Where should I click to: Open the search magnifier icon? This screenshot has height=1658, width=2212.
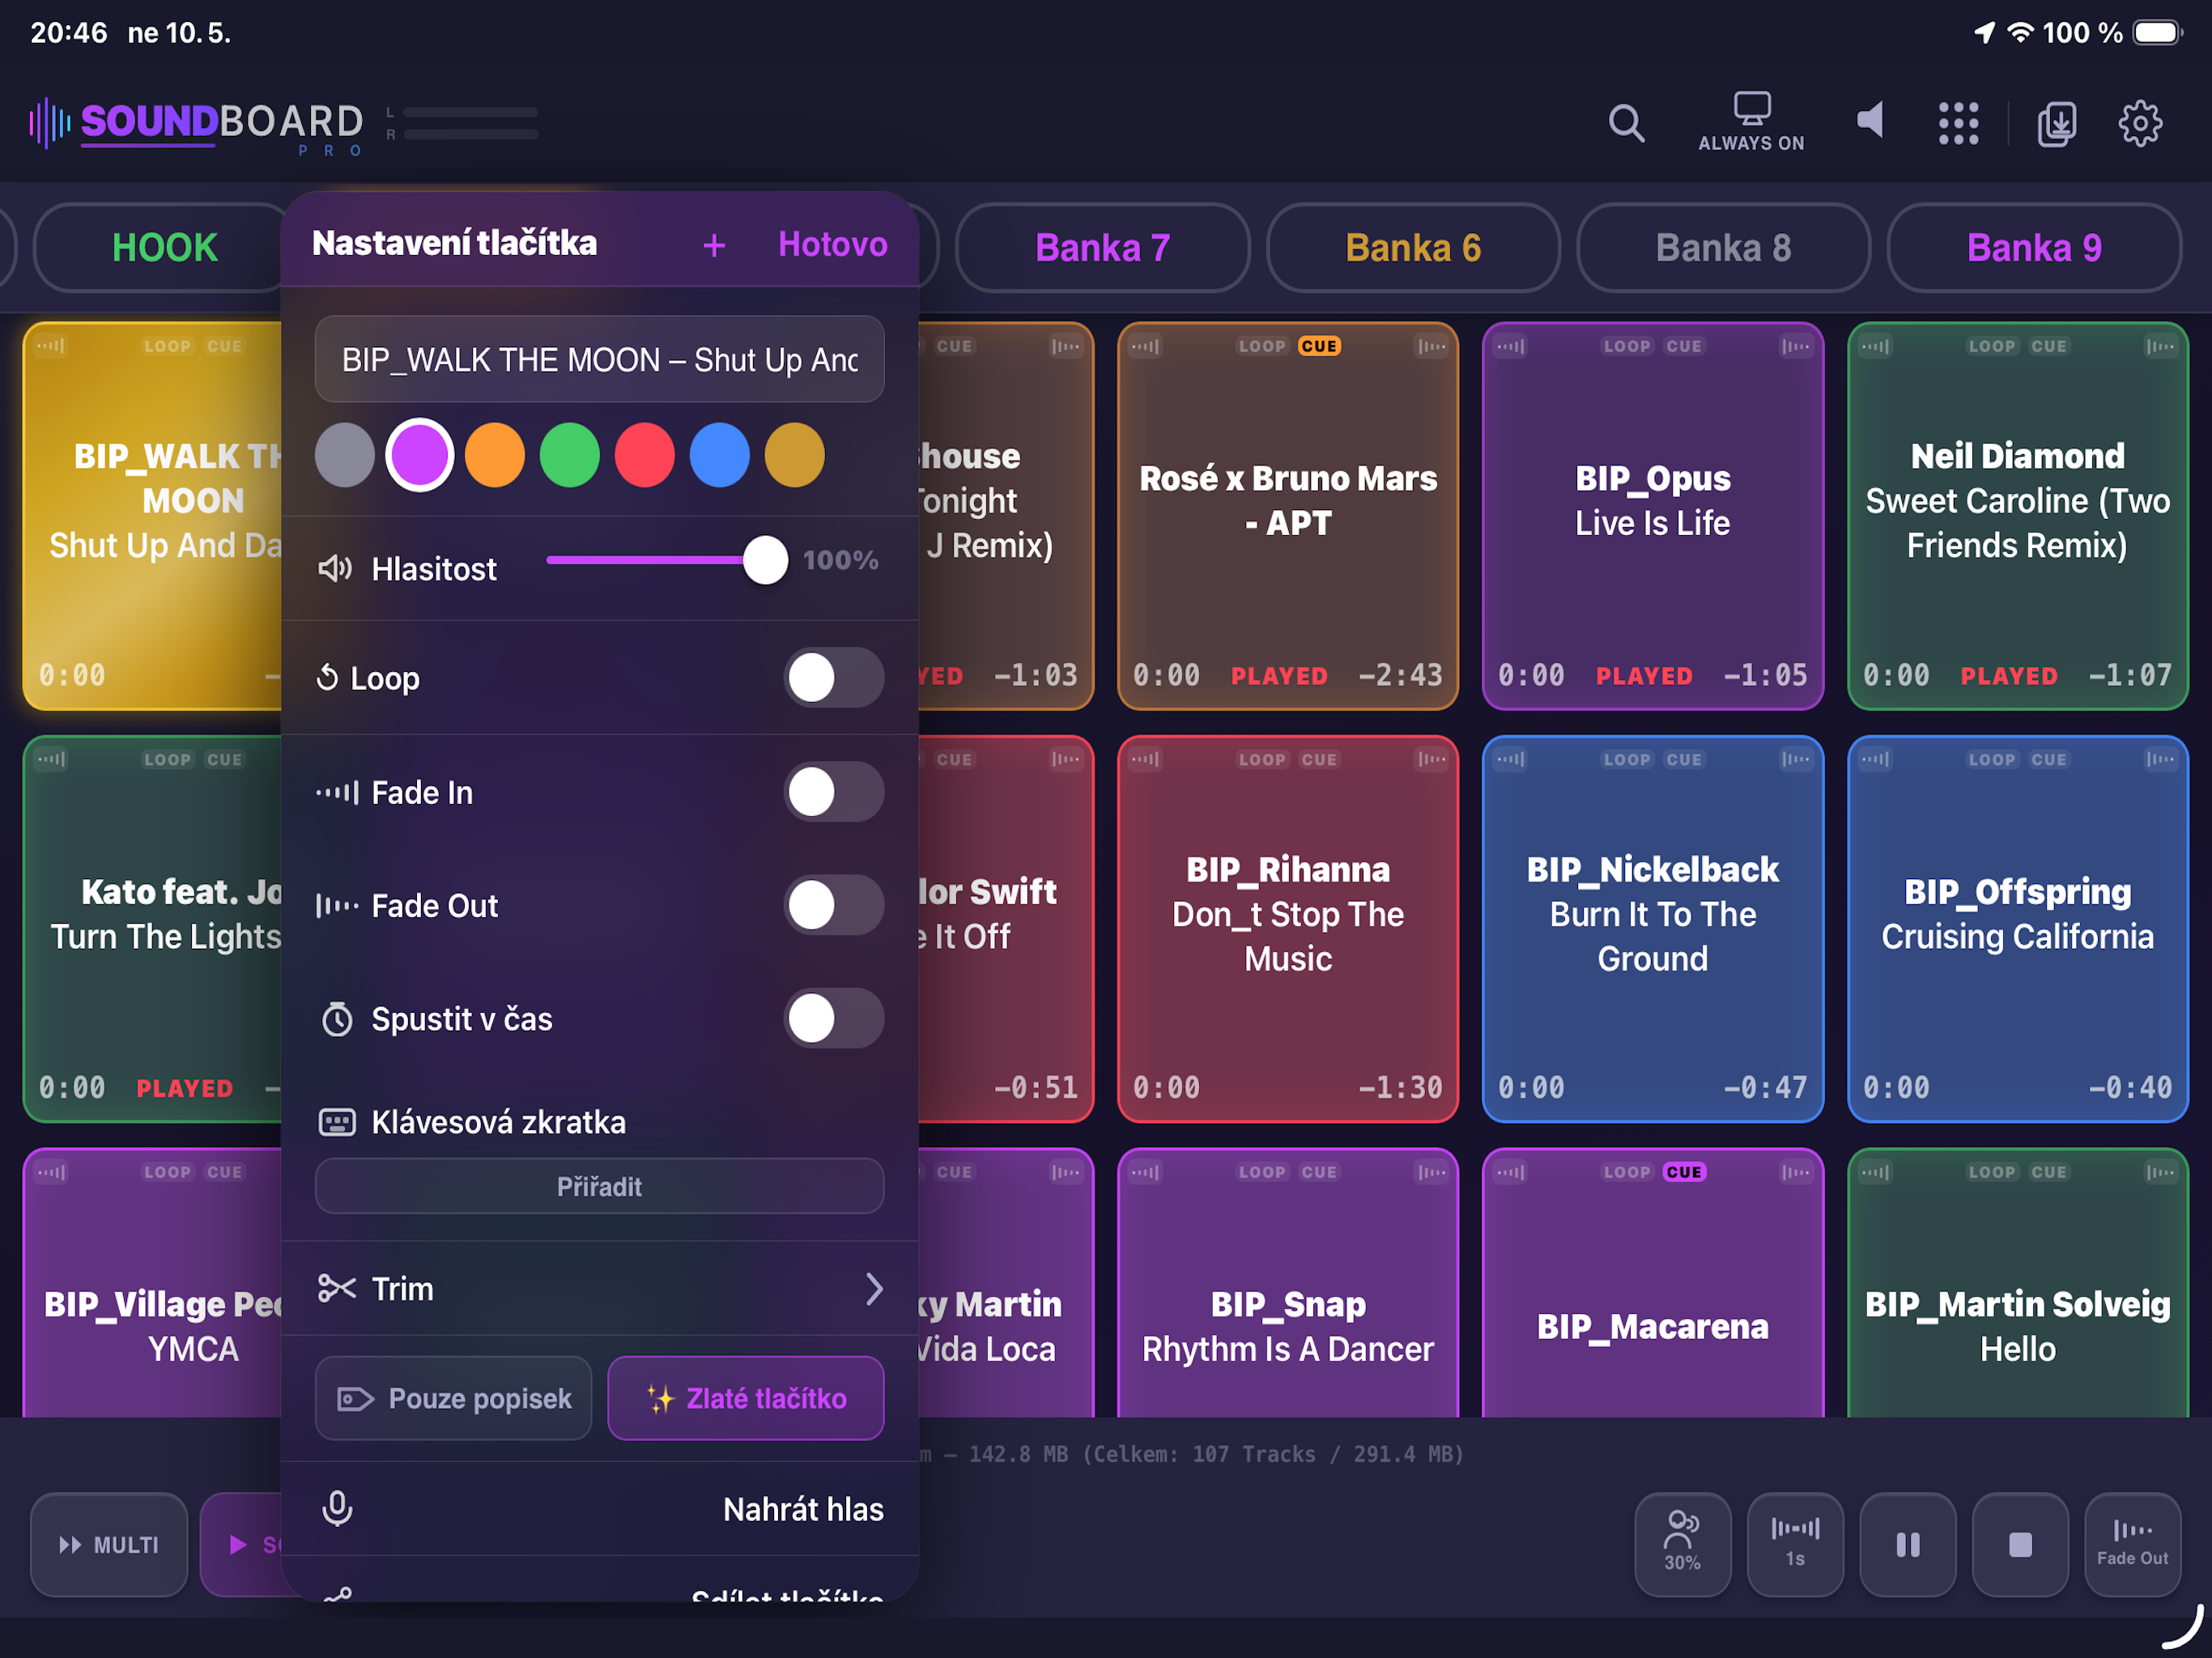click(1626, 123)
